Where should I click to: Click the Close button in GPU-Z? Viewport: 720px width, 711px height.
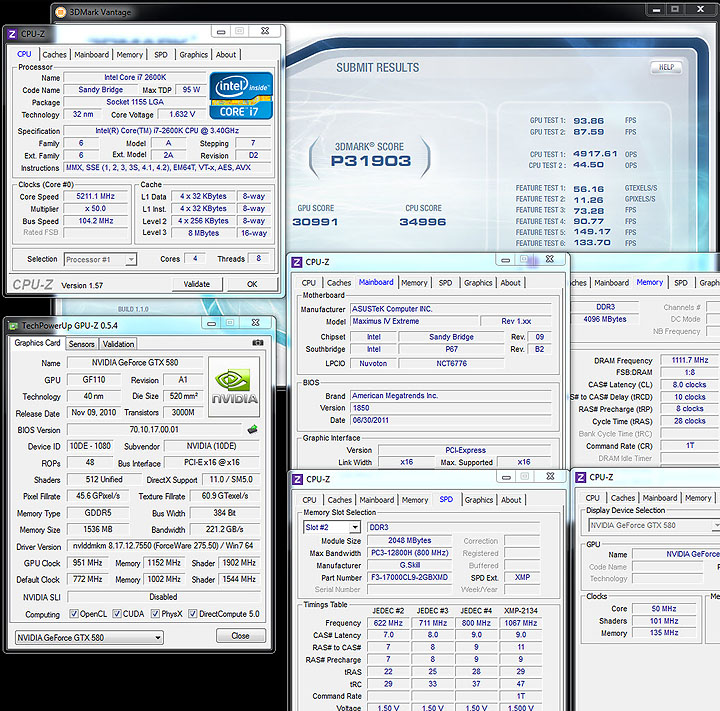tap(241, 636)
